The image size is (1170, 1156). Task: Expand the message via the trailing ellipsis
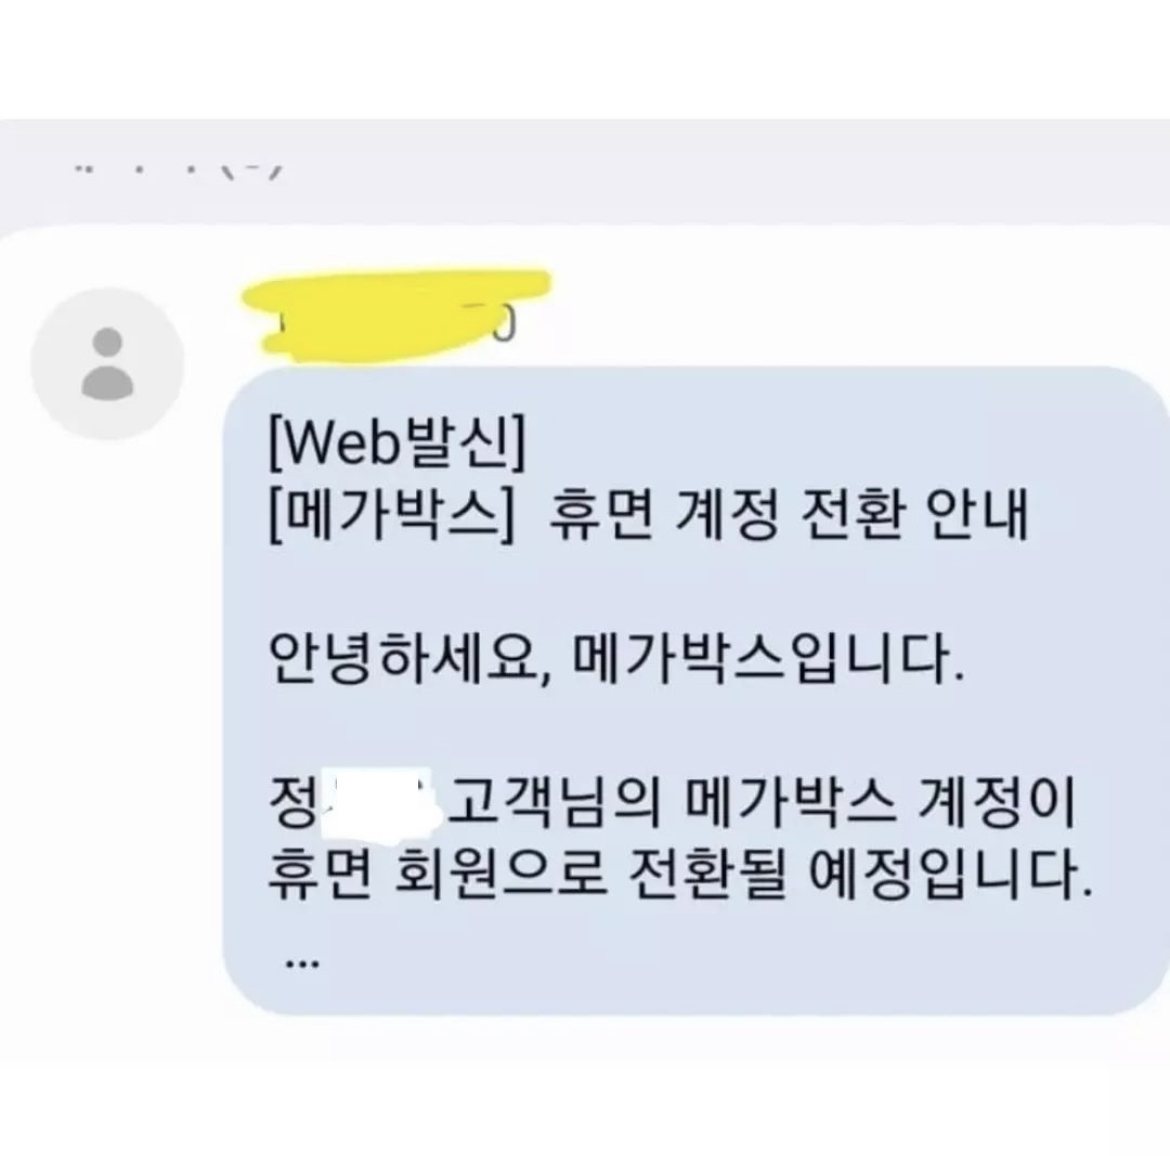point(302,963)
